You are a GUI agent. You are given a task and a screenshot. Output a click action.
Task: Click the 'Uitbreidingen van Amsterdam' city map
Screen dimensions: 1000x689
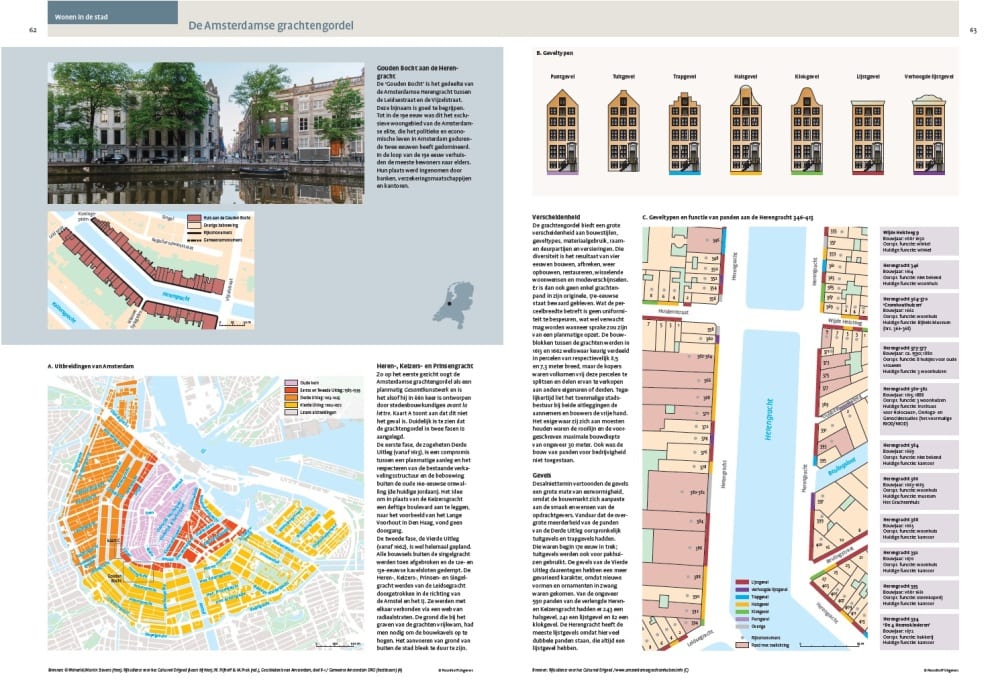tap(206, 512)
